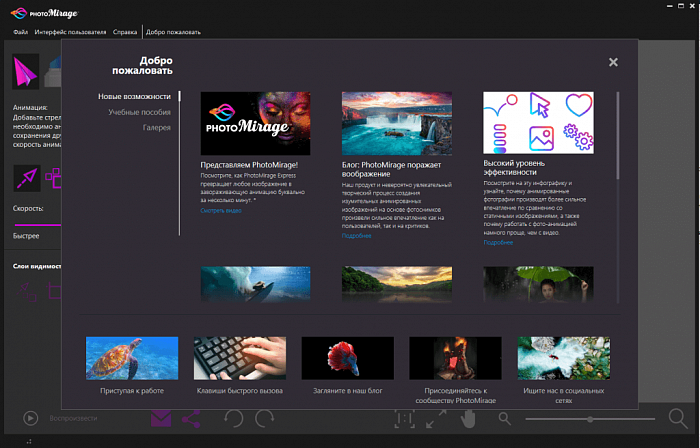The width and height of the screenshot is (700, 448).
Task: Click Подробнее under the blog article
Action: (x=356, y=236)
